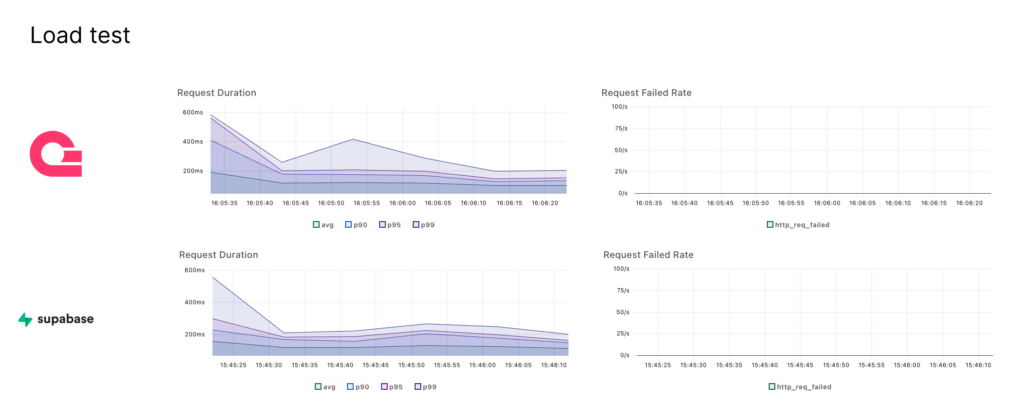Click the Load test heading
Viewport: 1024px width, 403px height.
tap(80, 36)
